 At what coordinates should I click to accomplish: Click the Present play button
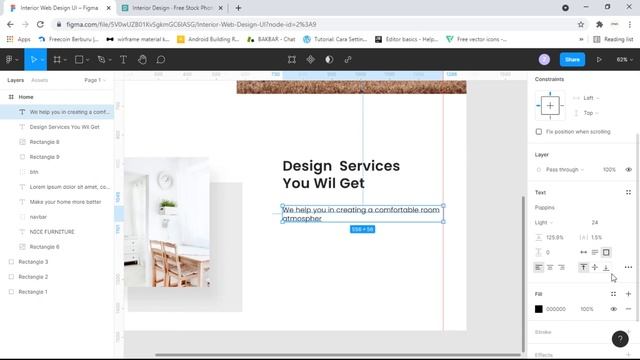[599, 60]
